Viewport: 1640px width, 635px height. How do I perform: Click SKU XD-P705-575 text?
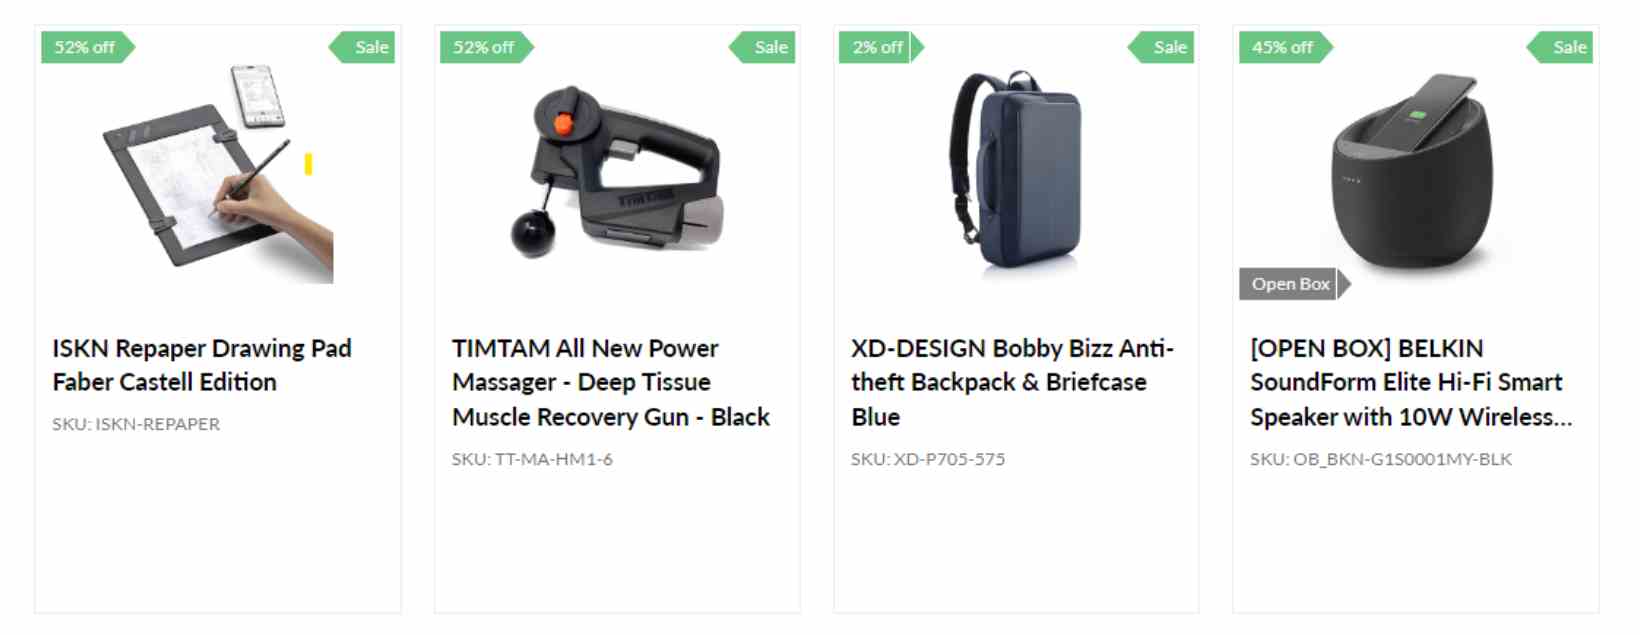pyautogui.click(x=928, y=459)
